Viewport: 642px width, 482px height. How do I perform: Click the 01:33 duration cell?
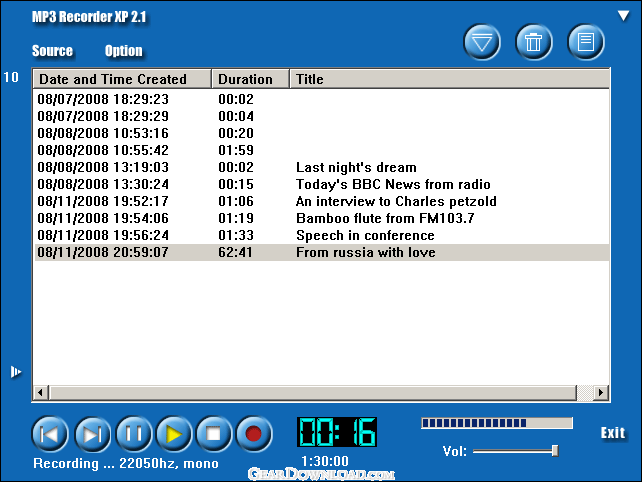click(236, 235)
